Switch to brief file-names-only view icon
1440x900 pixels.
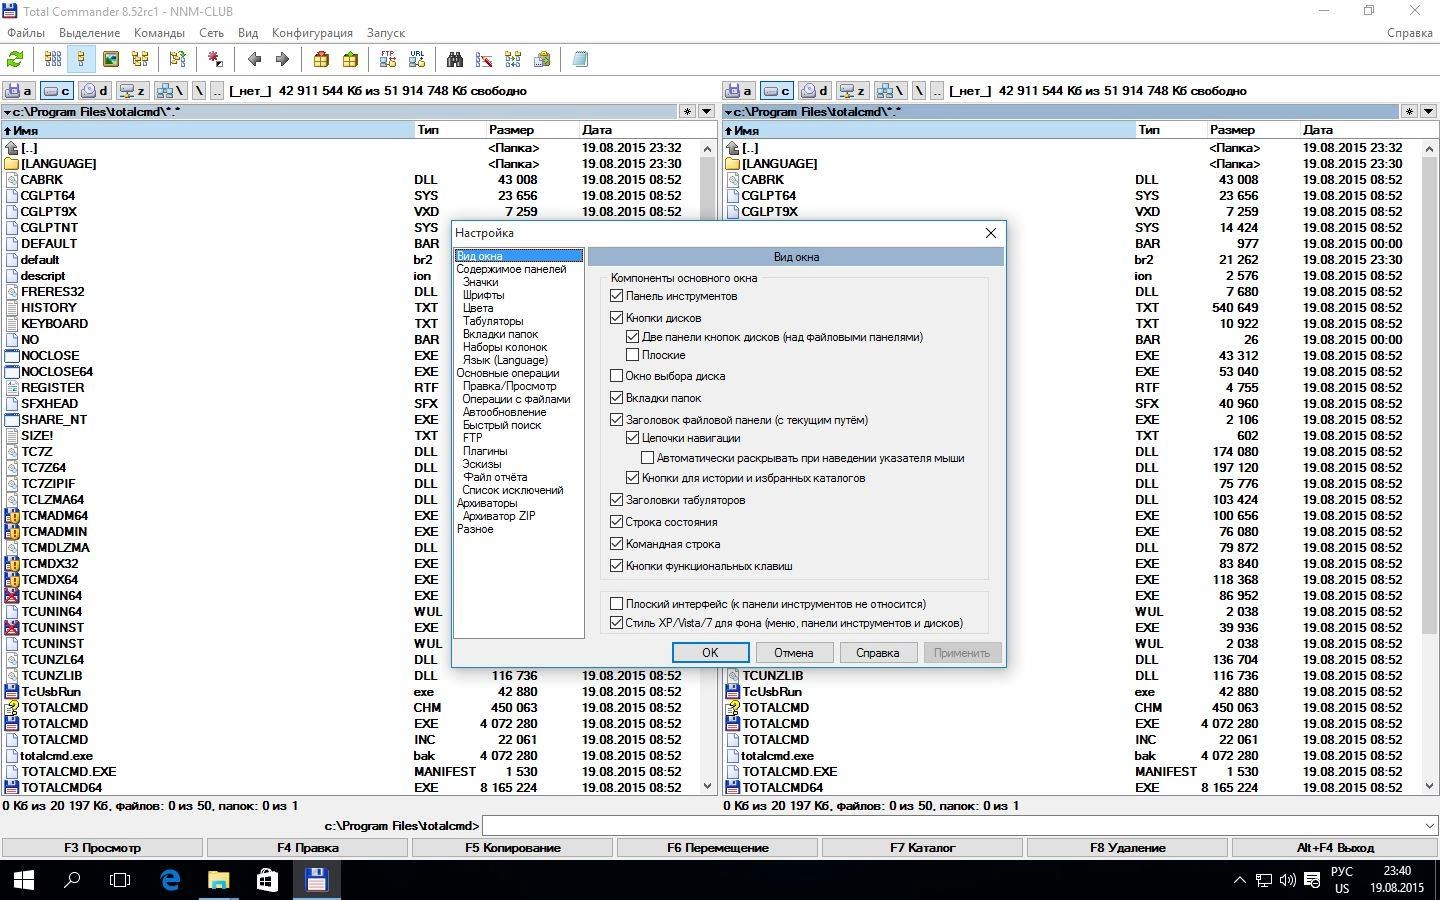(53, 60)
